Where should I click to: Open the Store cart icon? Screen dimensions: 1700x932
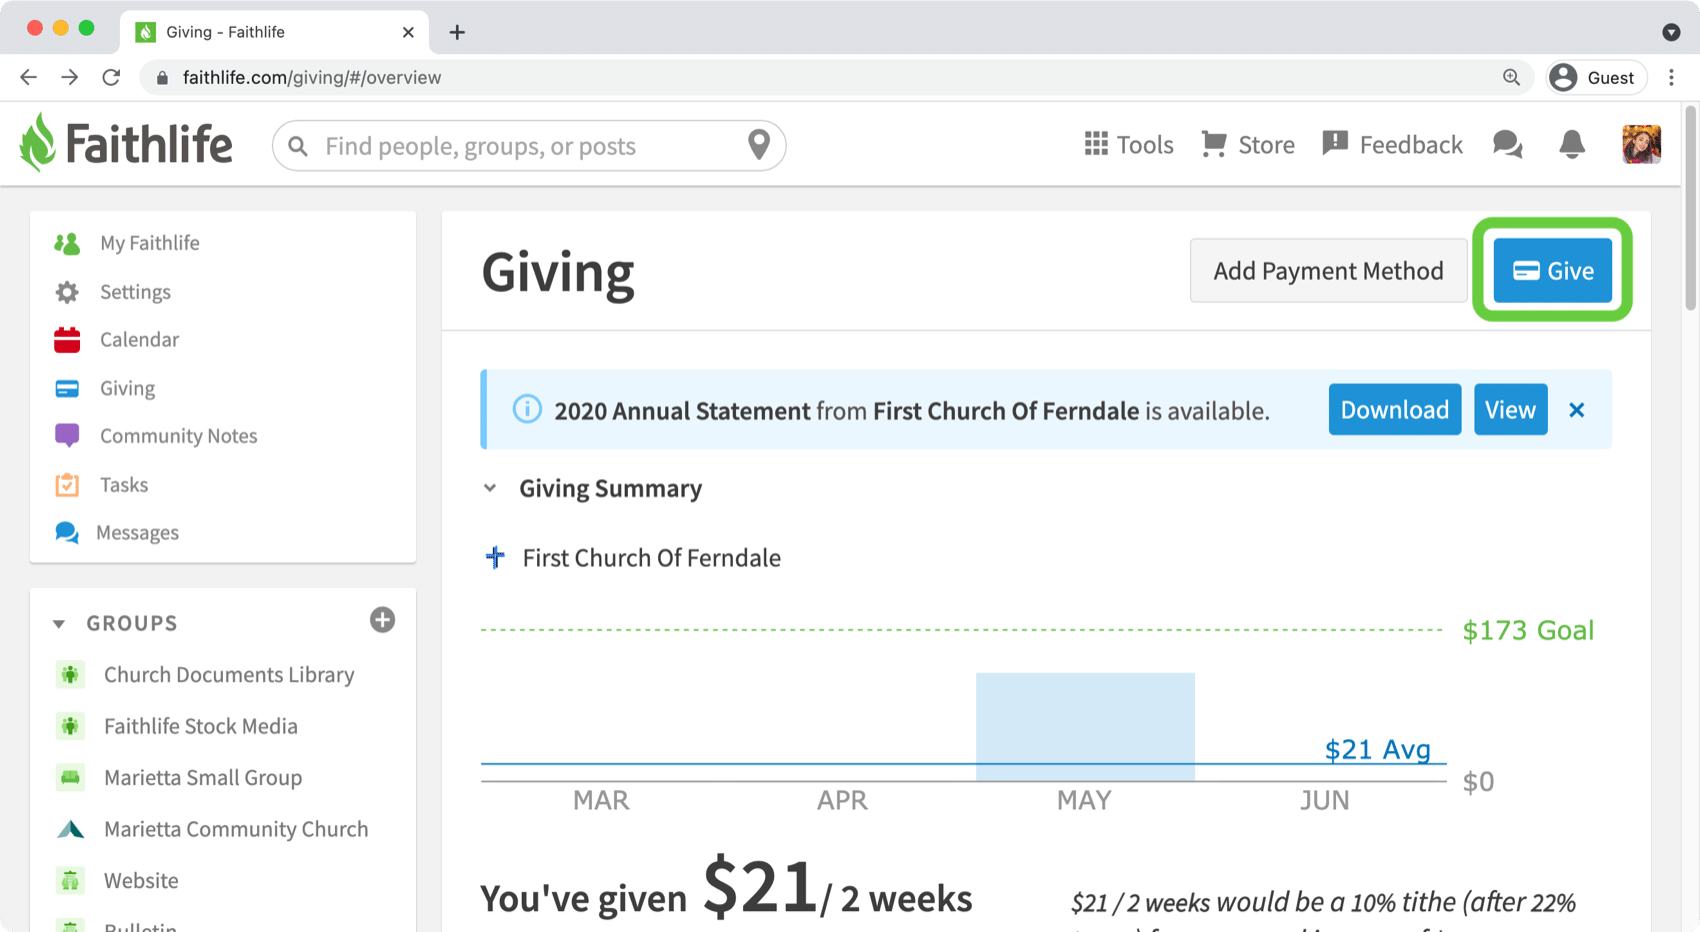[1214, 144]
